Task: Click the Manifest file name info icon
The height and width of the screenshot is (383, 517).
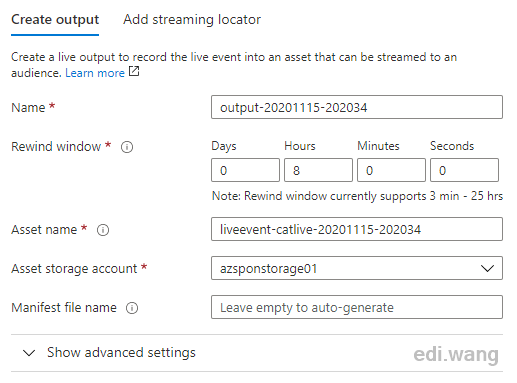Action: point(132,308)
